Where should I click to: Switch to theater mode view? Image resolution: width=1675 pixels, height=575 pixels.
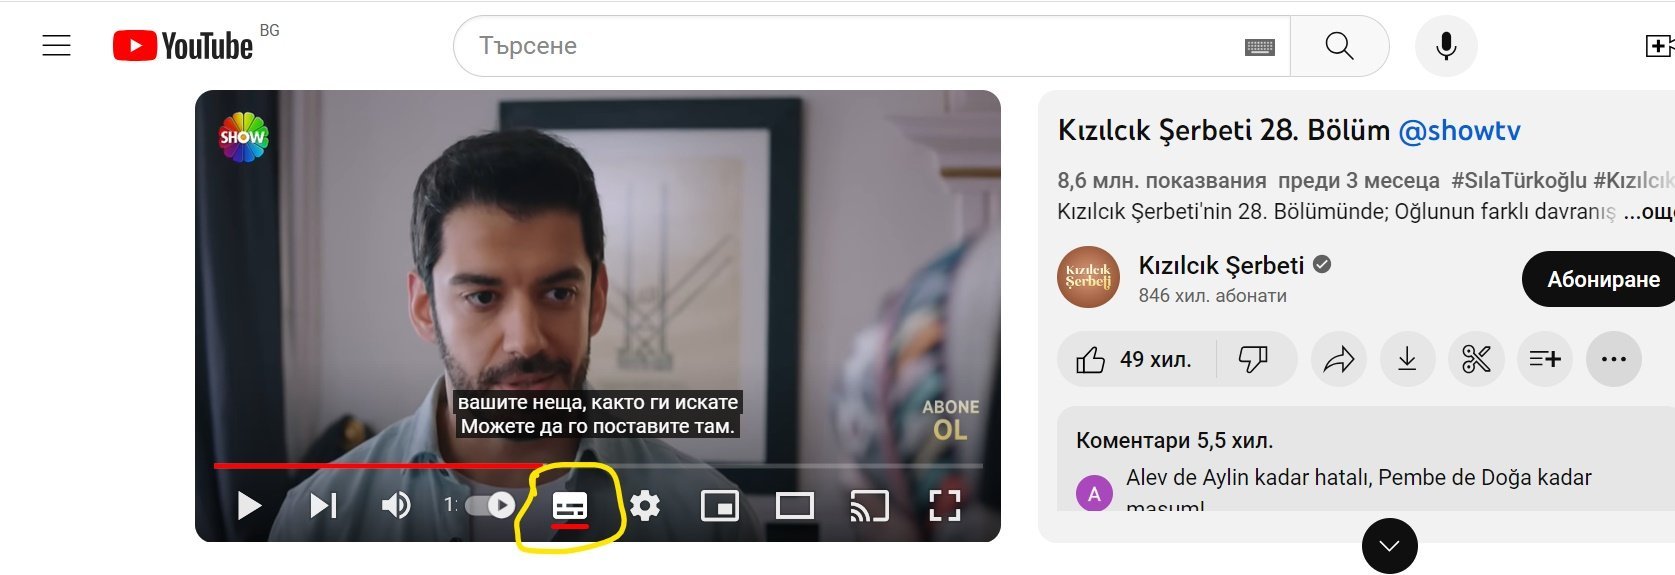coord(795,506)
